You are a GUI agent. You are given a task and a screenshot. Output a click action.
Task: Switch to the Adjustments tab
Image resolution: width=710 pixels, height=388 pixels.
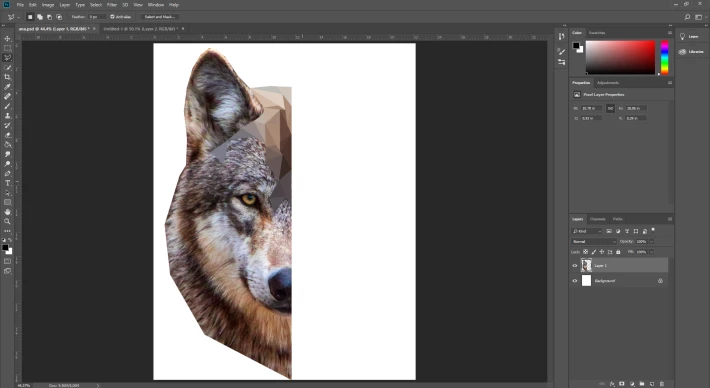(608, 83)
